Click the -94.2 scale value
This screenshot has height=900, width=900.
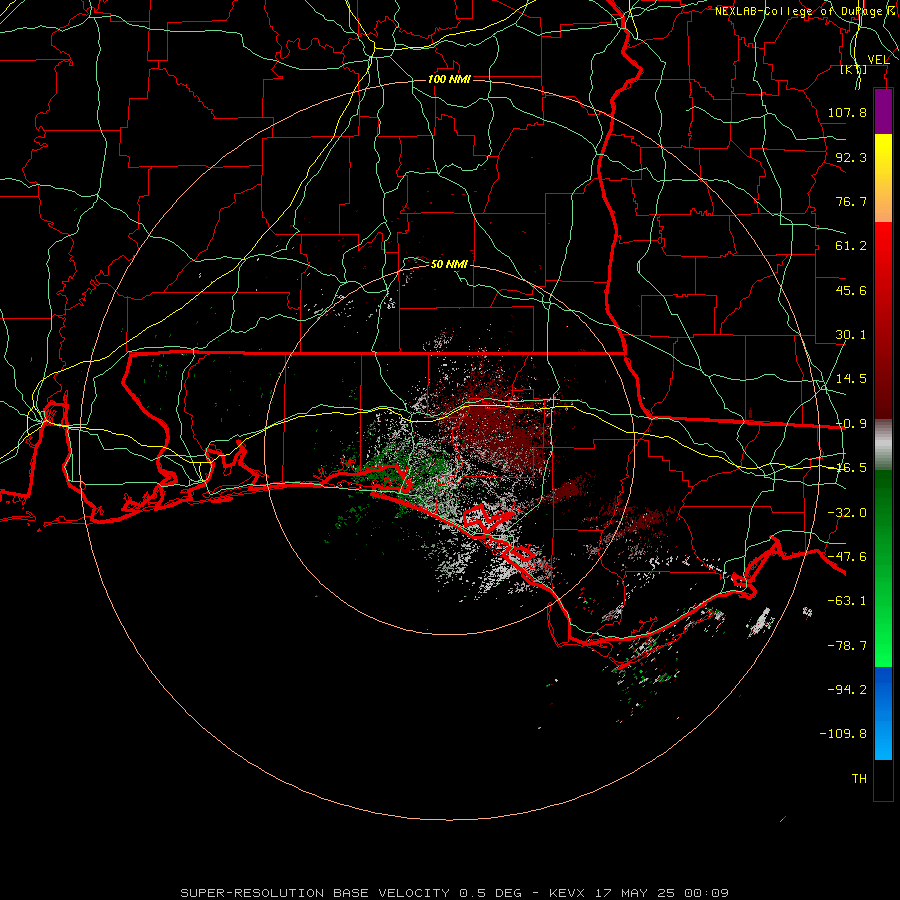click(847, 690)
